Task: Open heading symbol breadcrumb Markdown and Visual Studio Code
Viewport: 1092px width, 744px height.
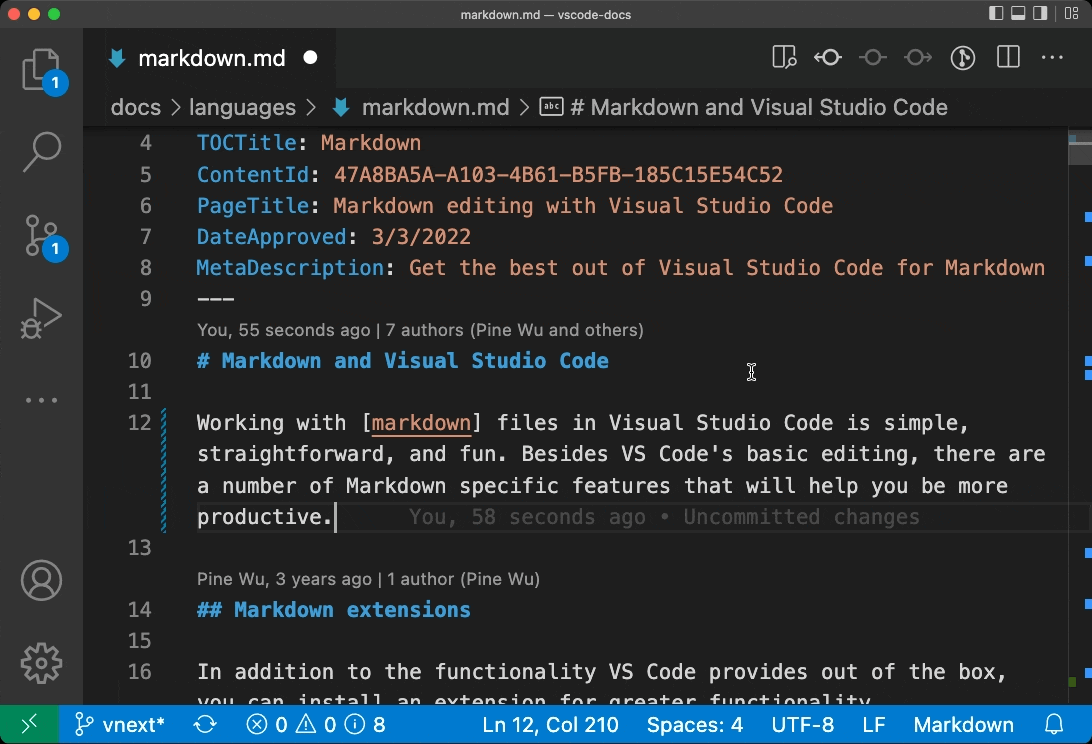Action: 744,107
